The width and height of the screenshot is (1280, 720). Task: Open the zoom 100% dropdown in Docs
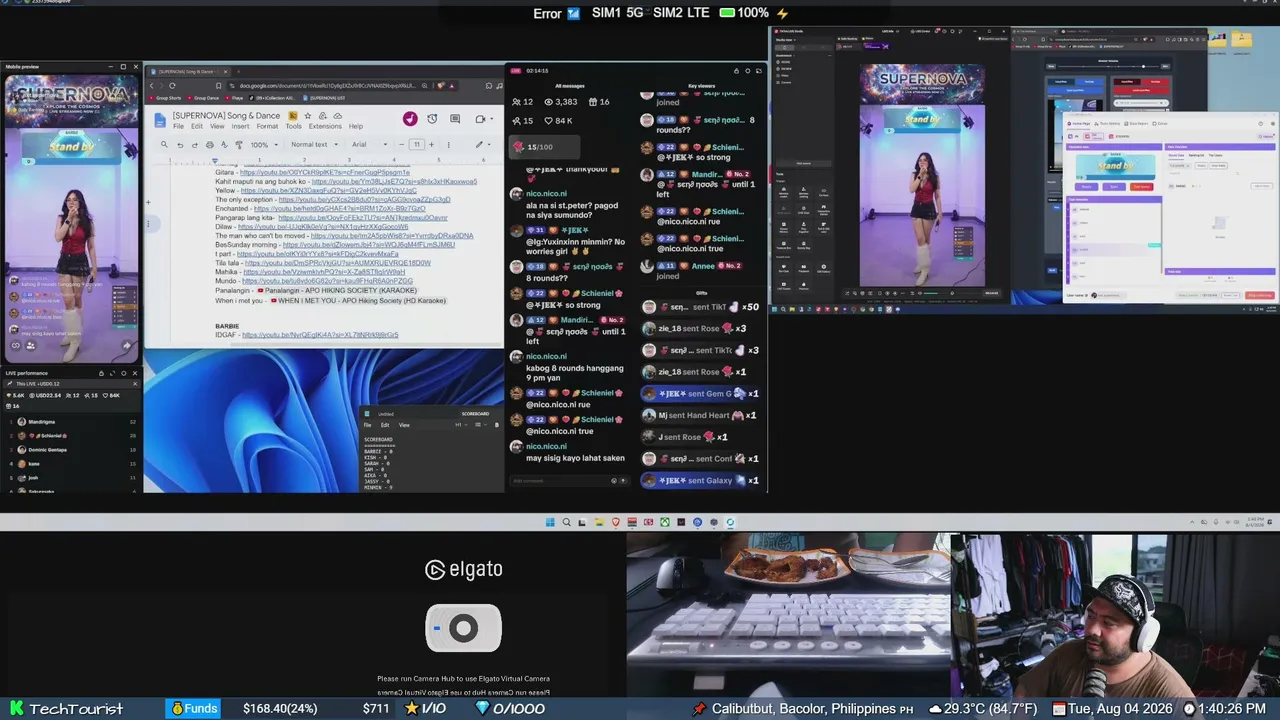tap(262, 145)
